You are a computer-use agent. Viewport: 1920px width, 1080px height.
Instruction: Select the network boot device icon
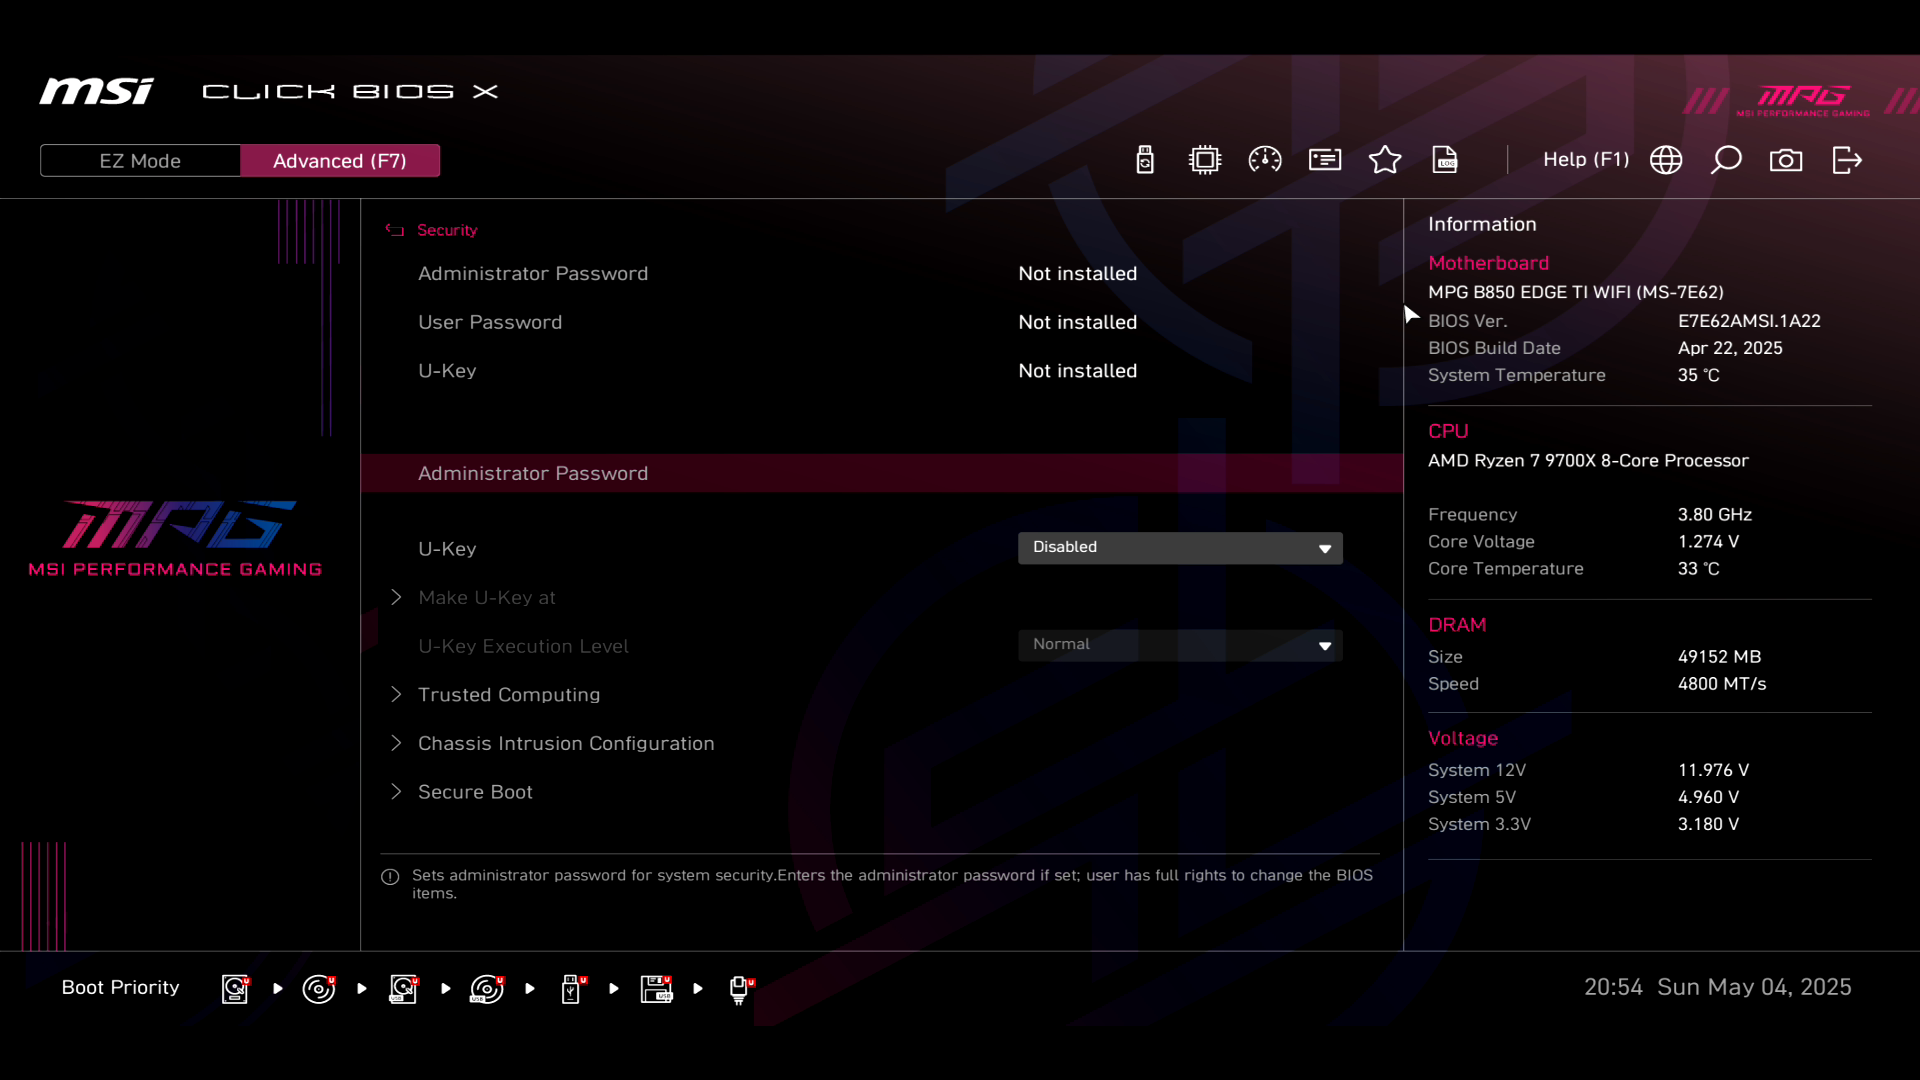click(740, 989)
